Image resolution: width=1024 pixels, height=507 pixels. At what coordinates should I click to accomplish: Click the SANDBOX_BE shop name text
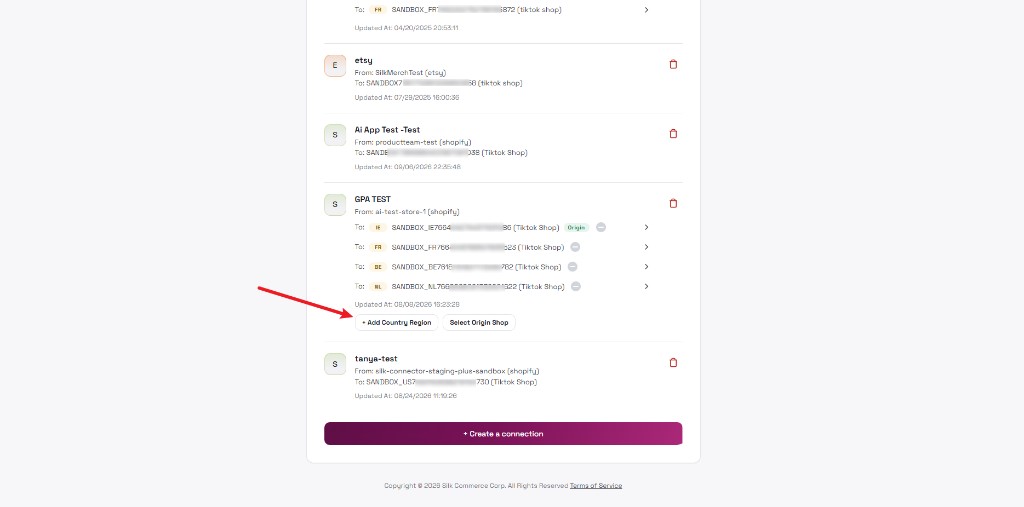tap(476, 267)
